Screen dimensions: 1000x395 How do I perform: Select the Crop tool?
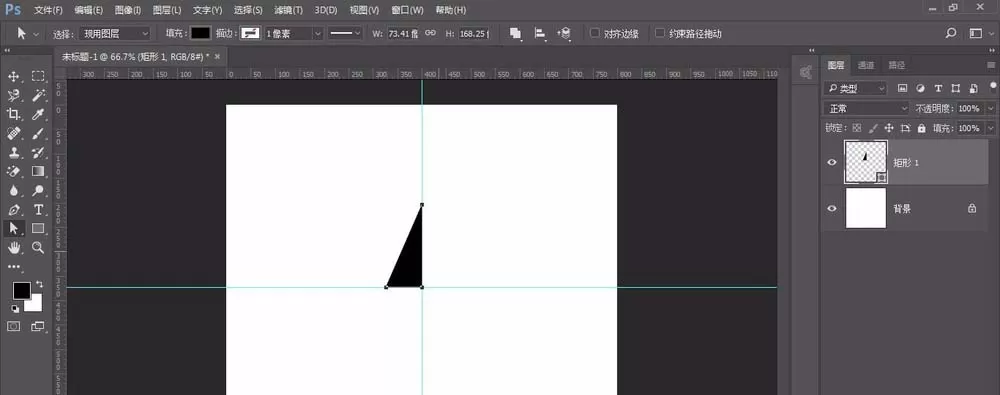click(x=13, y=114)
